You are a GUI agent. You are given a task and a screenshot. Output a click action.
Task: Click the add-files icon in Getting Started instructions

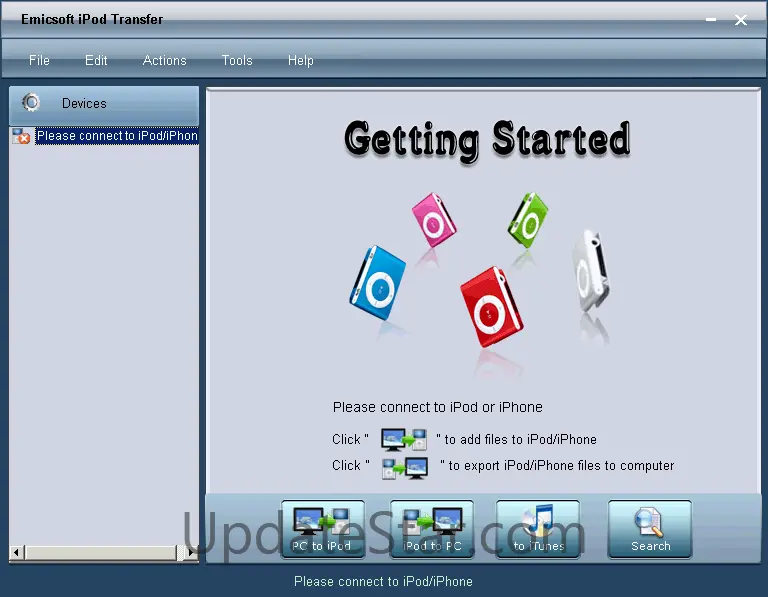pos(404,439)
